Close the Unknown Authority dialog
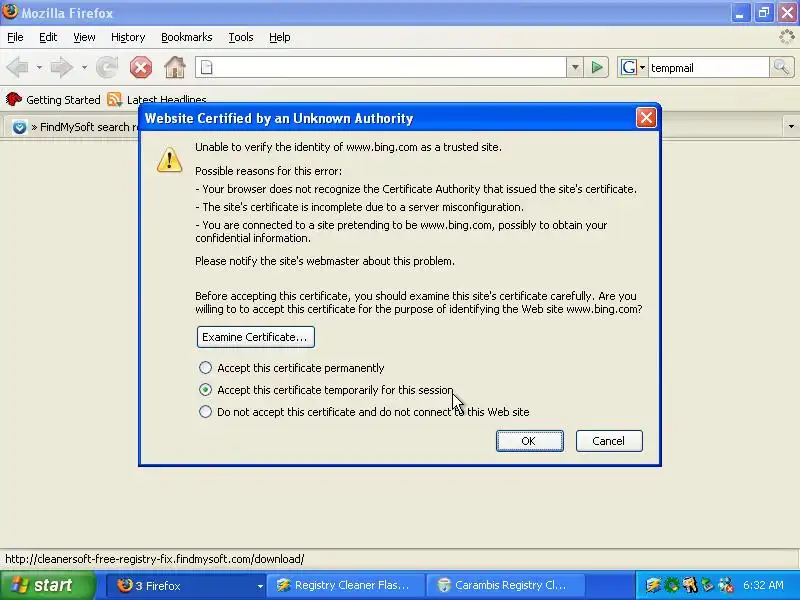The image size is (800, 600). (x=646, y=118)
